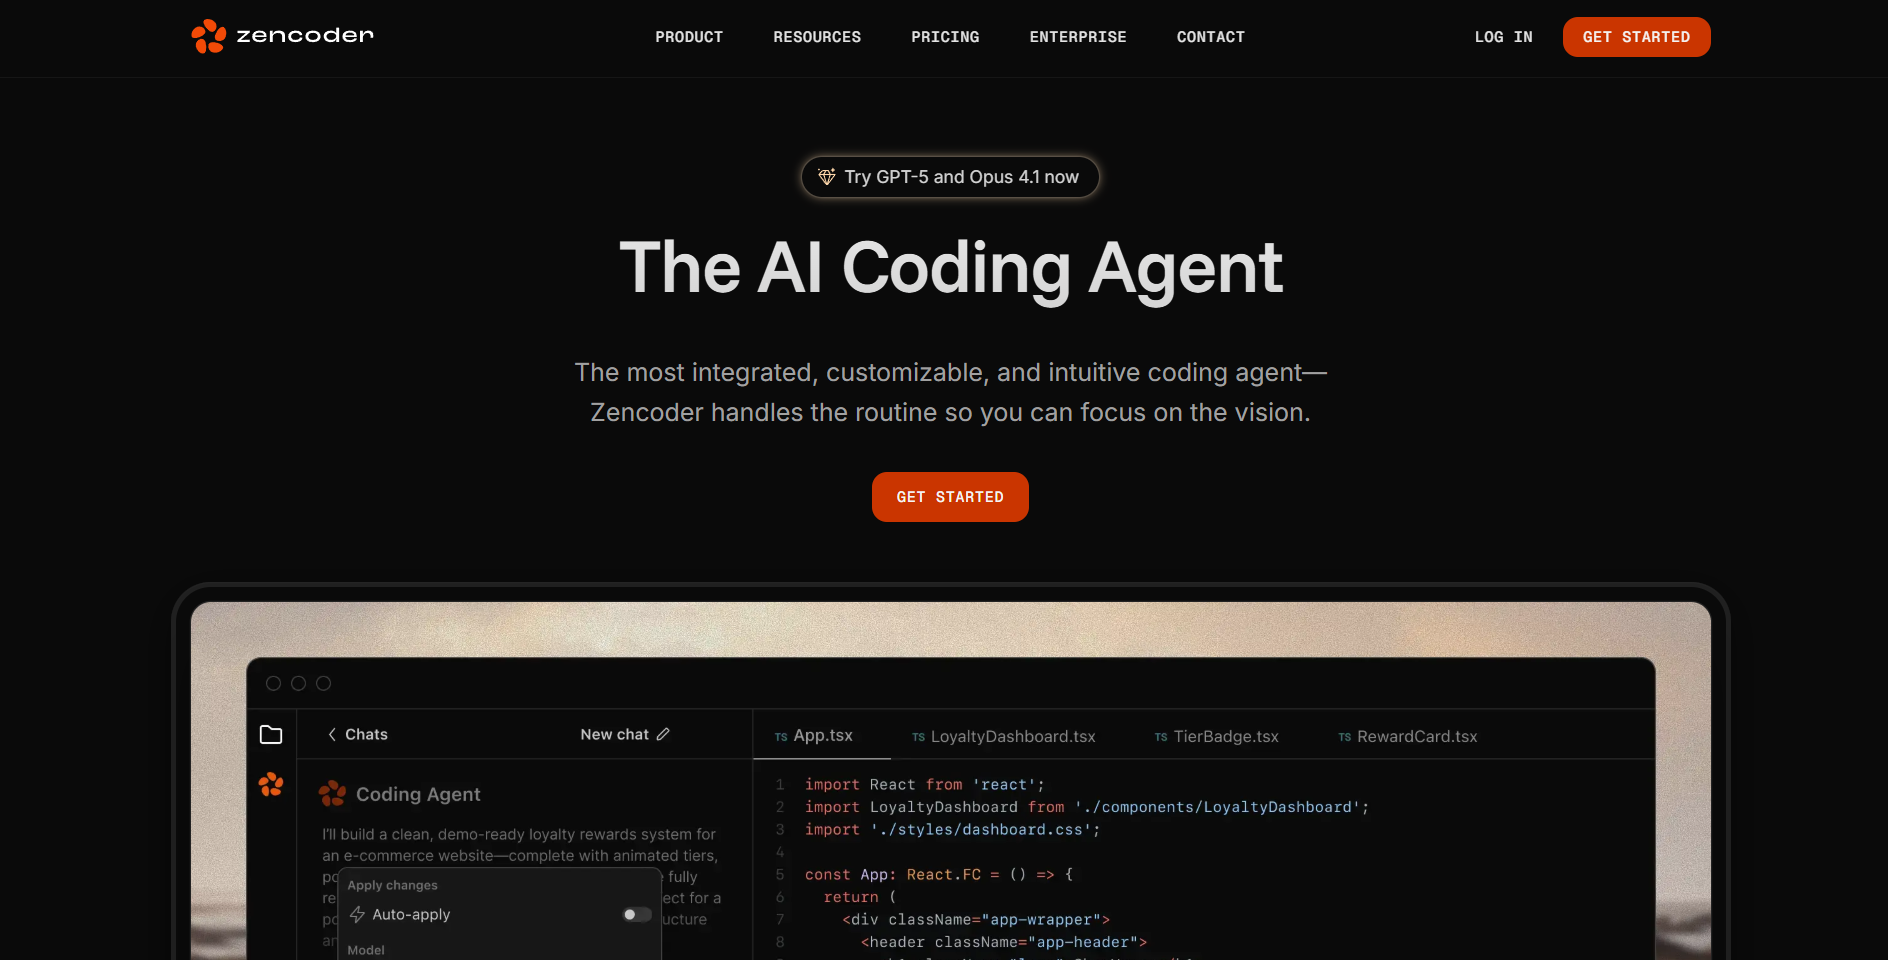The image size is (1888, 960).
Task: Collapse chats using the back chevron
Action: pyautogui.click(x=331, y=734)
